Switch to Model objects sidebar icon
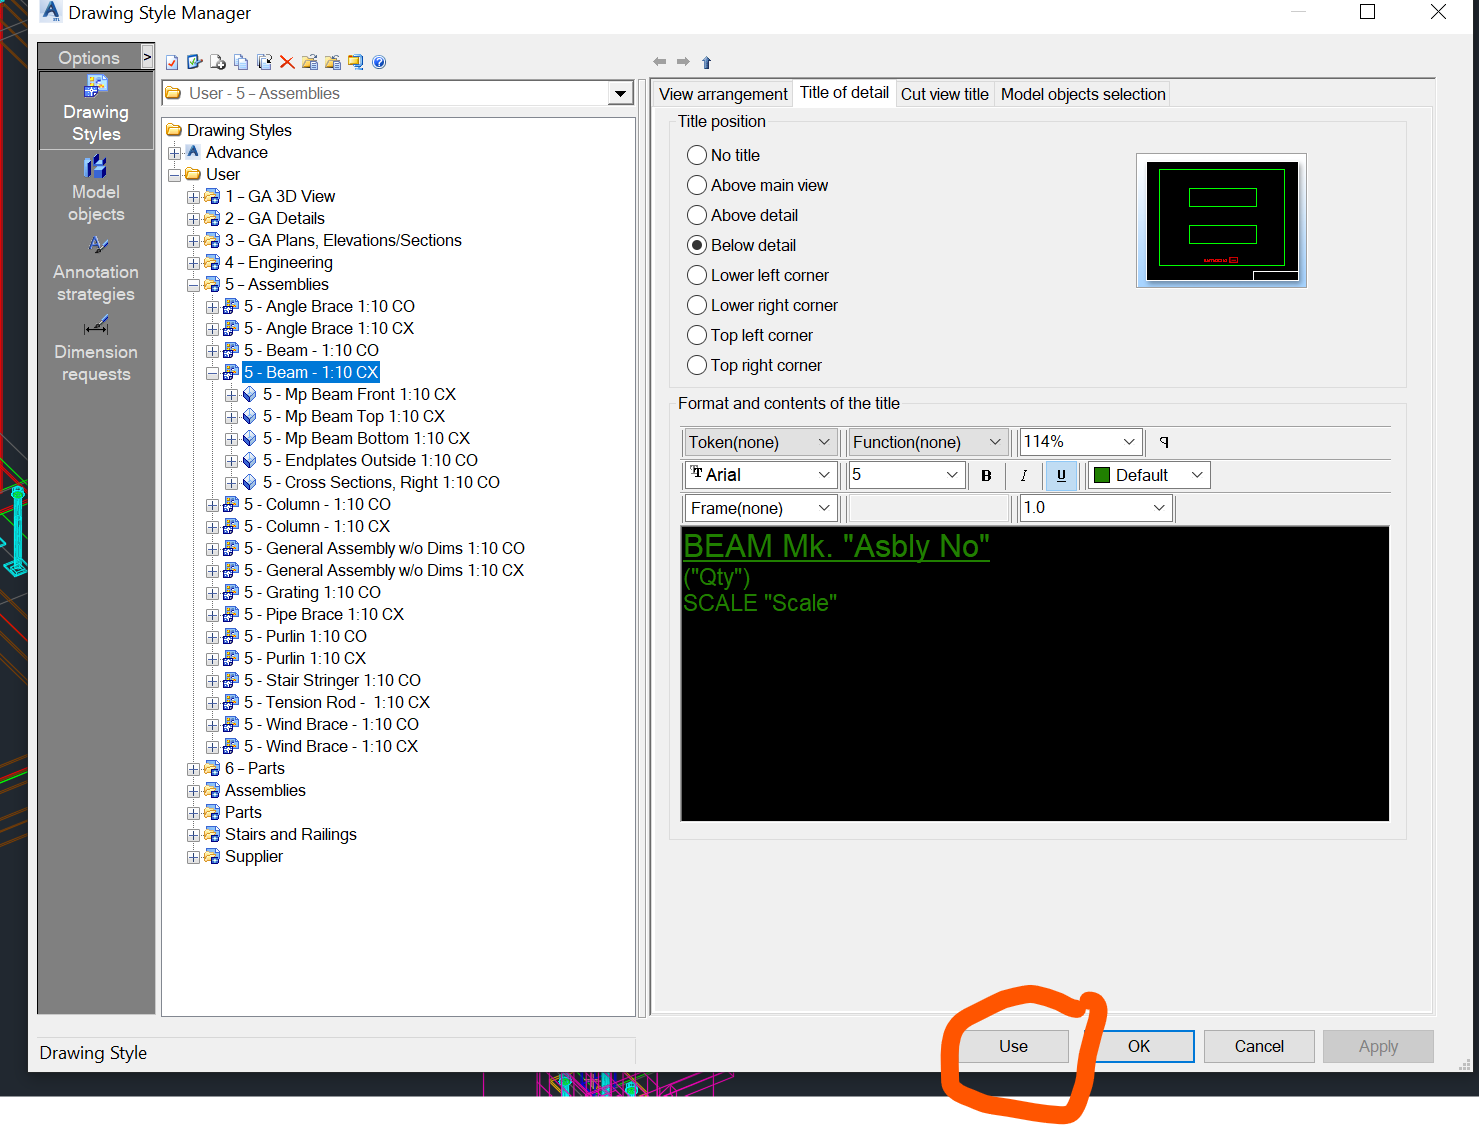 pos(95,190)
